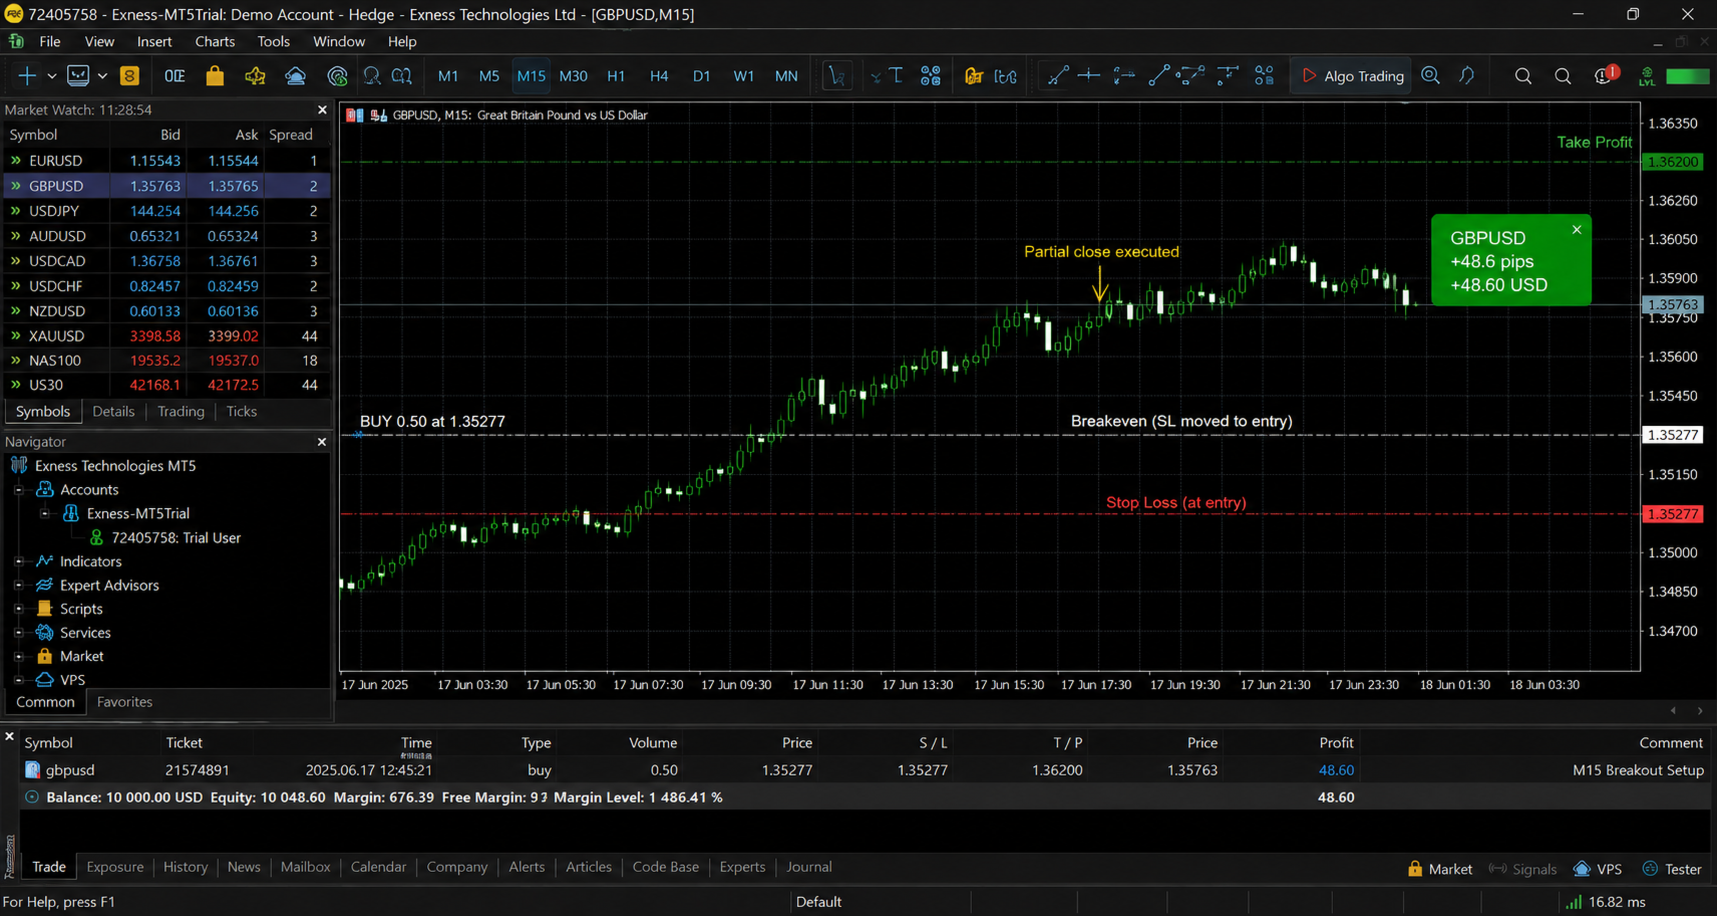The image size is (1717, 916).
Task: Toggle the Algo Trading button
Action: coord(1353,76)
